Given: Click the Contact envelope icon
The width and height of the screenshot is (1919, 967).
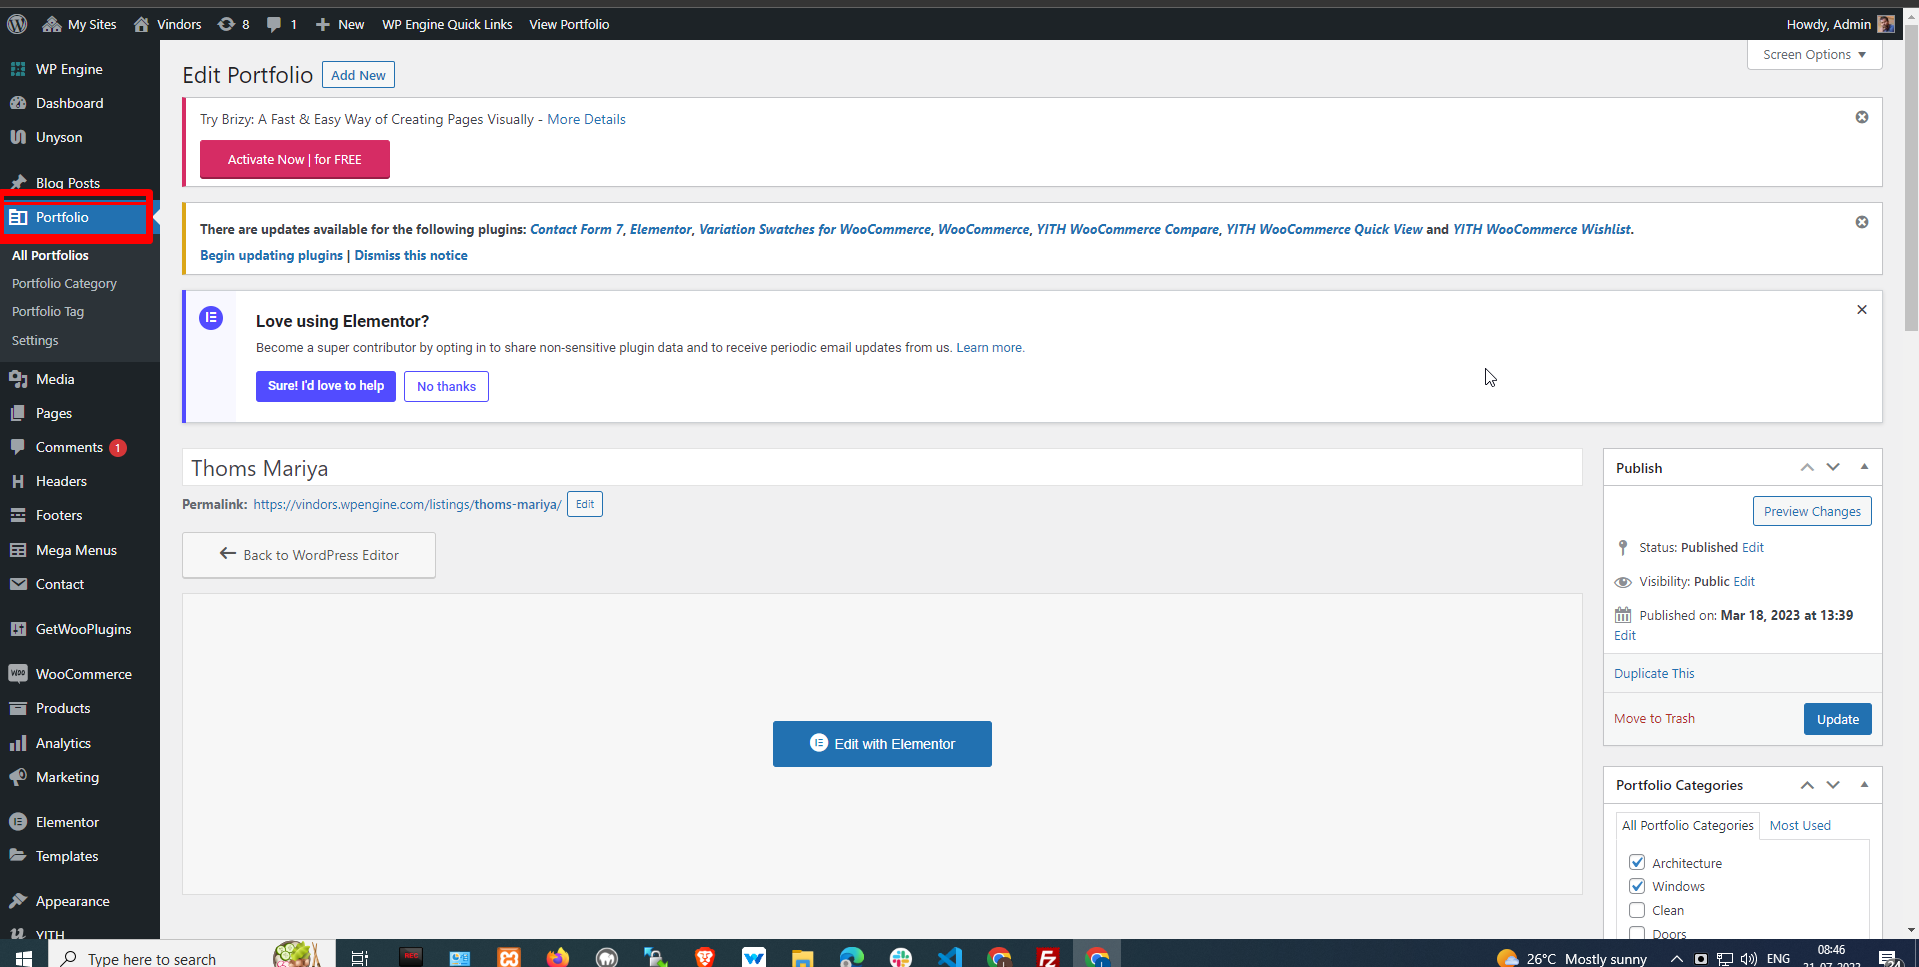Looking at the screenshot, I should [x=18, y=584].
